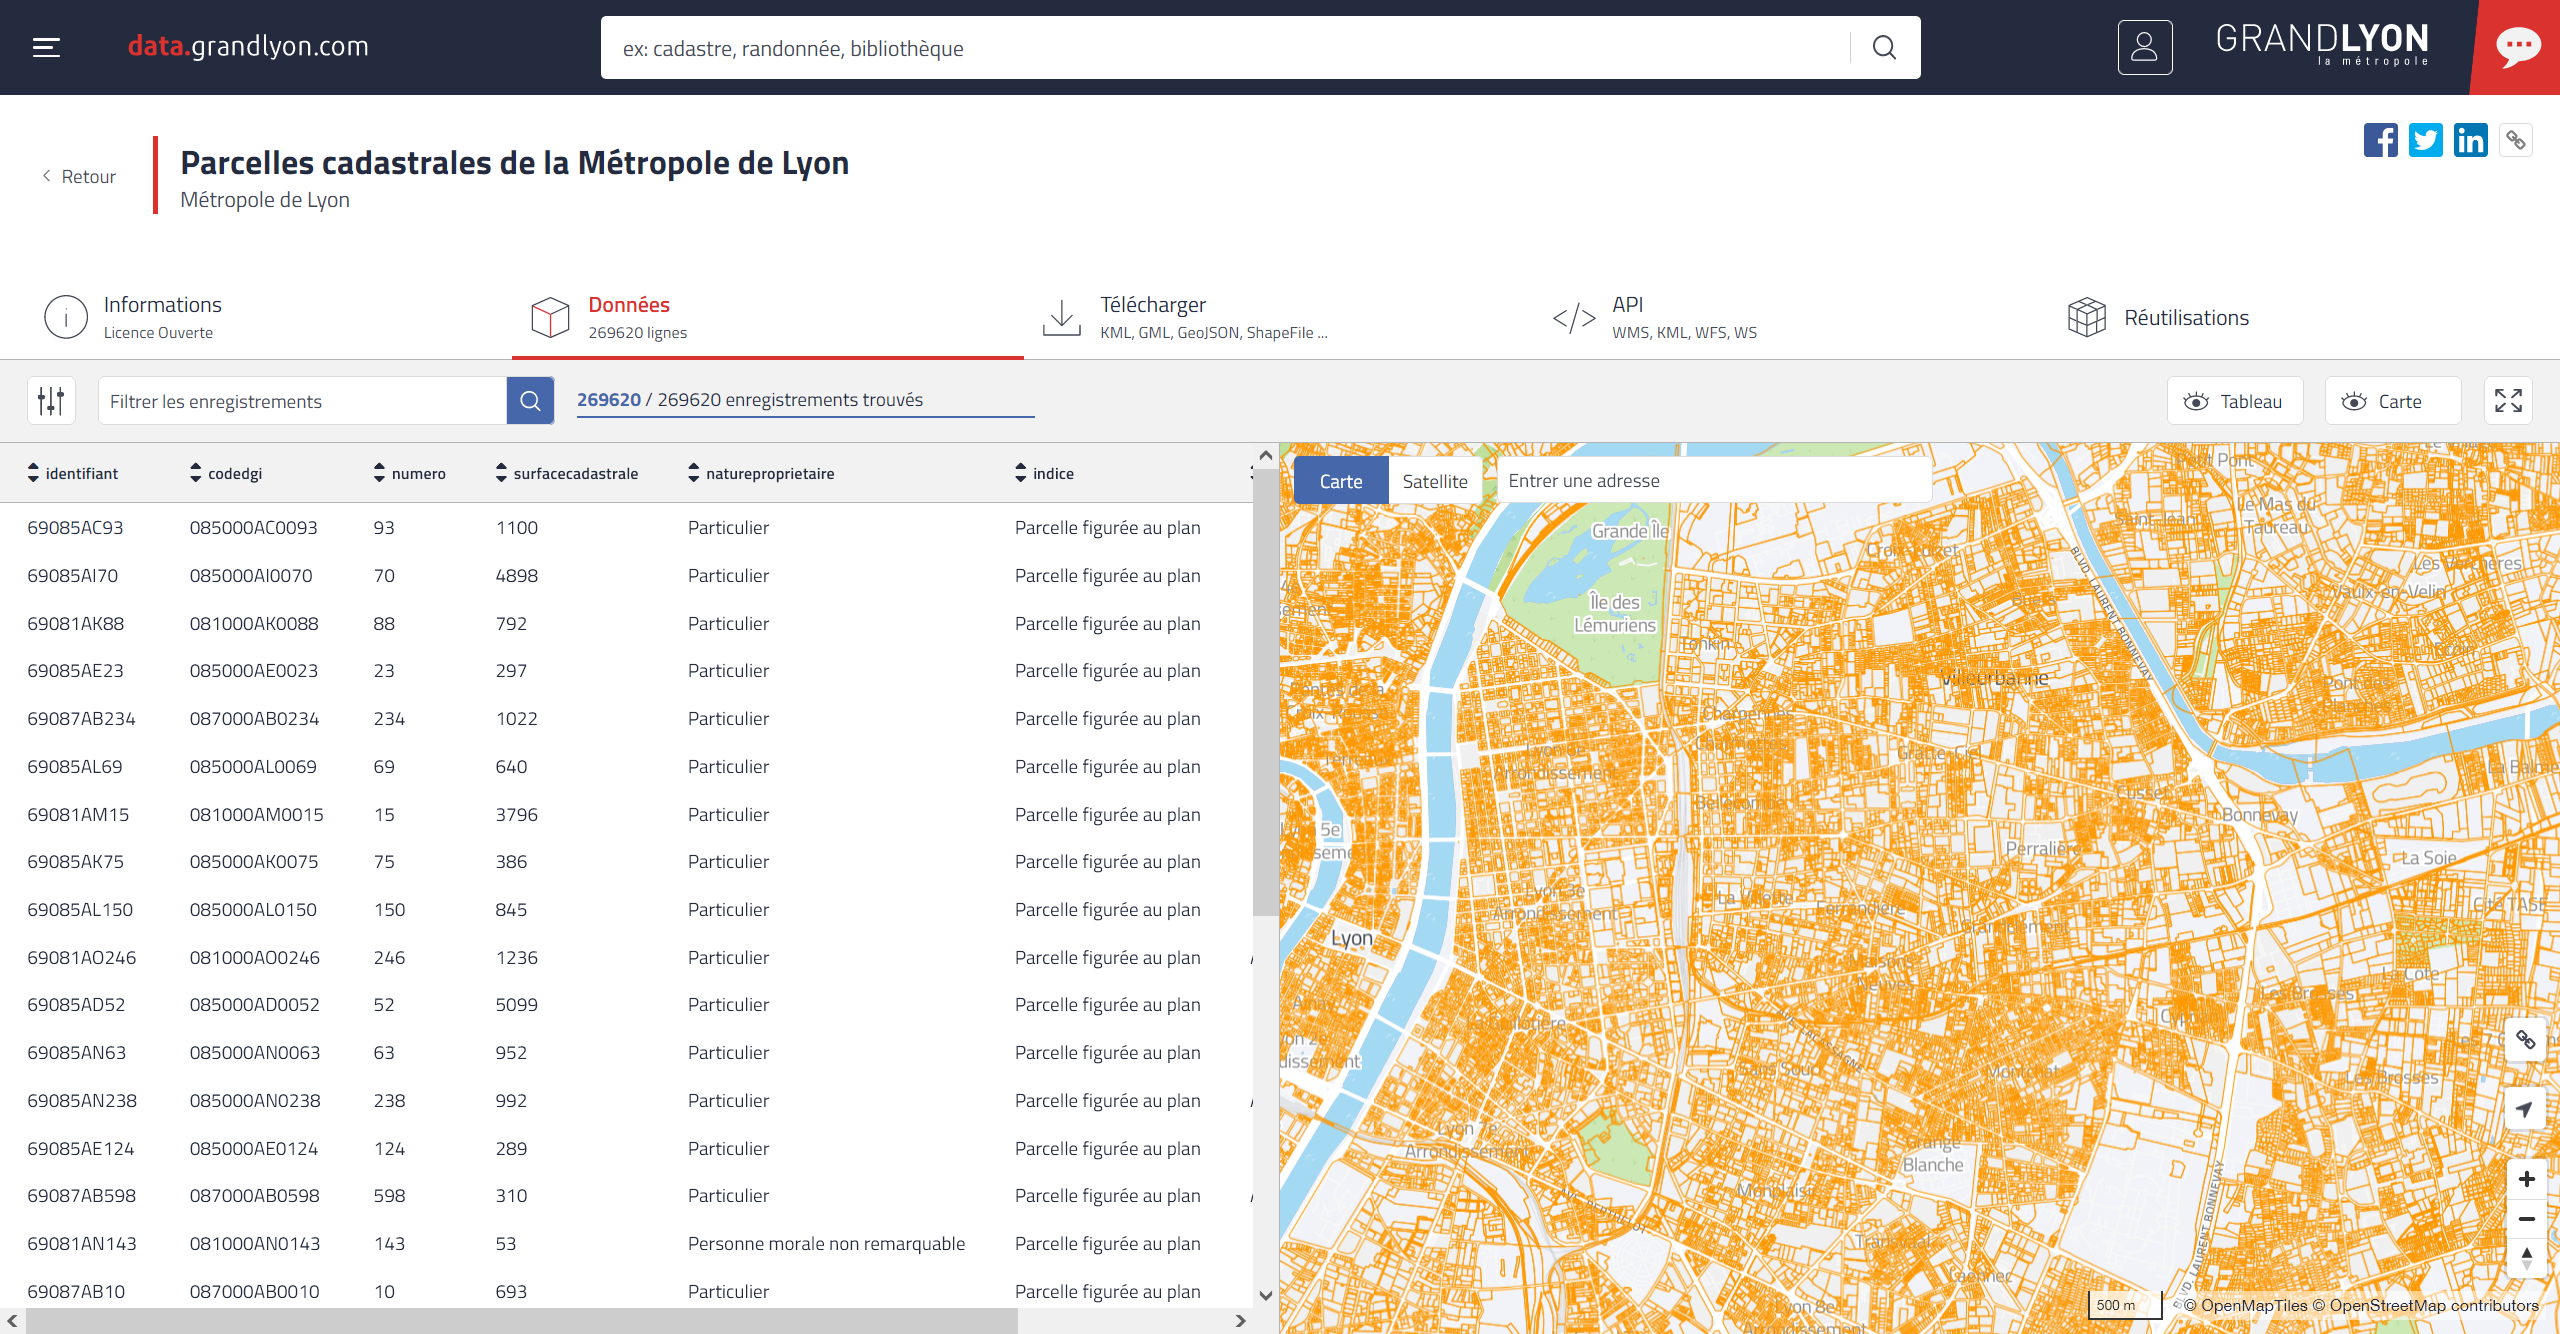Share dataset on LinkedIn
The image size is (2560, 1334).
(x=2470, y=140)
